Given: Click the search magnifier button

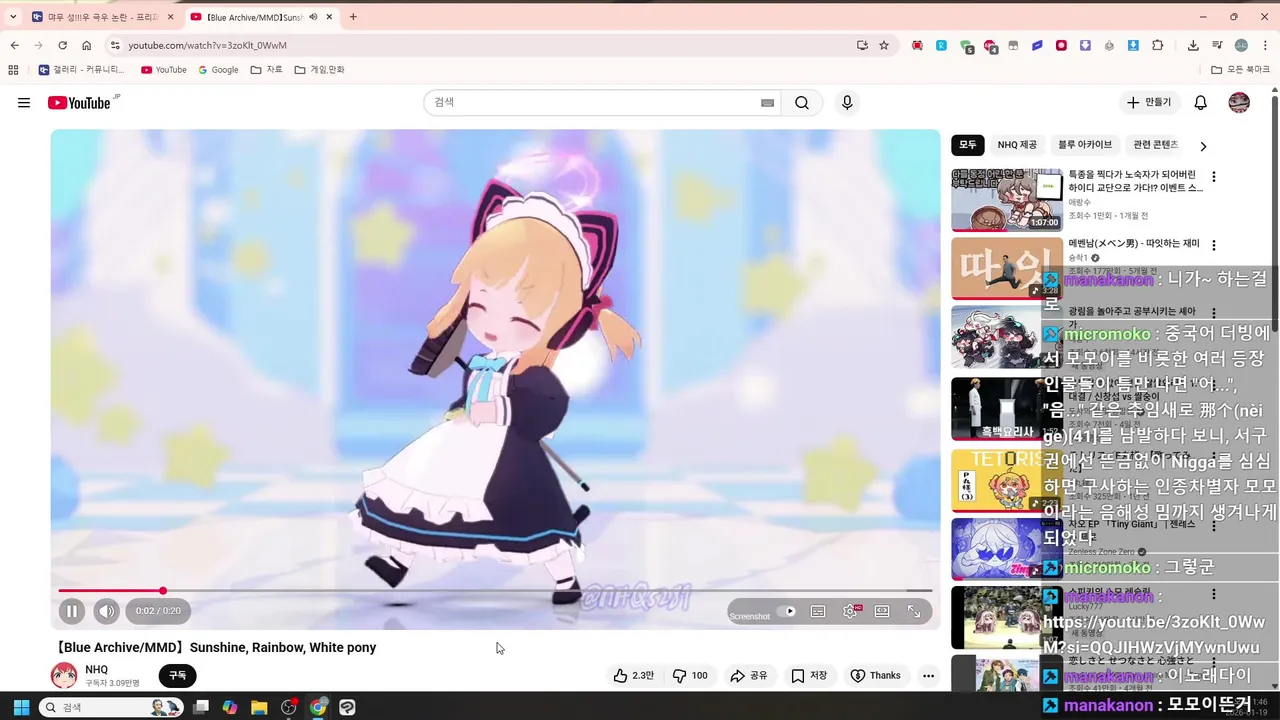Looking at the screenshot, I should 802,103.
